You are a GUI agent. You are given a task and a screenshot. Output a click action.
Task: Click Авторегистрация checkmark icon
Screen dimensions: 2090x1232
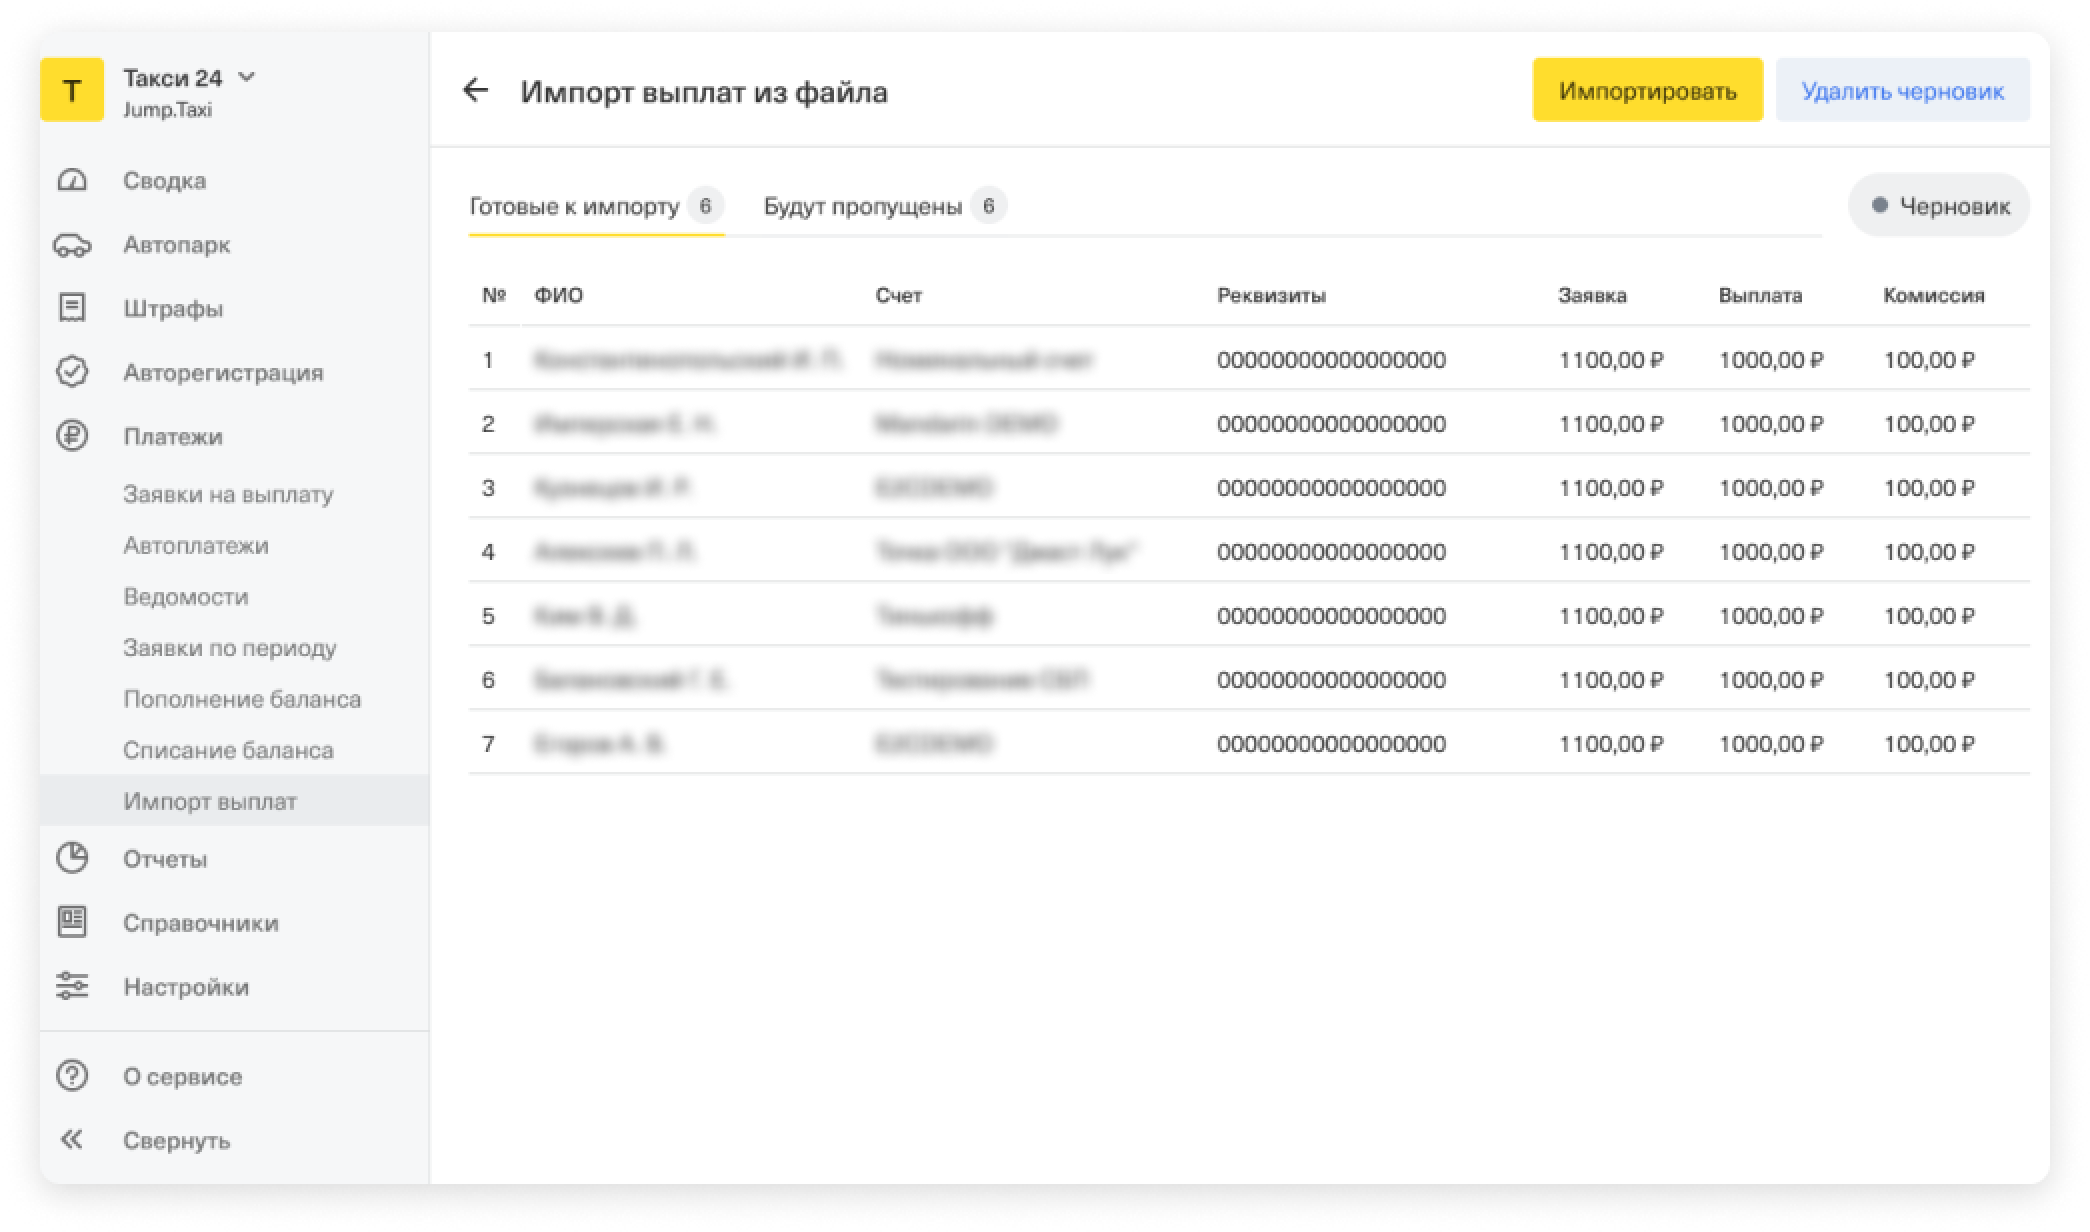pyautogui.click(x=72, y=372)
